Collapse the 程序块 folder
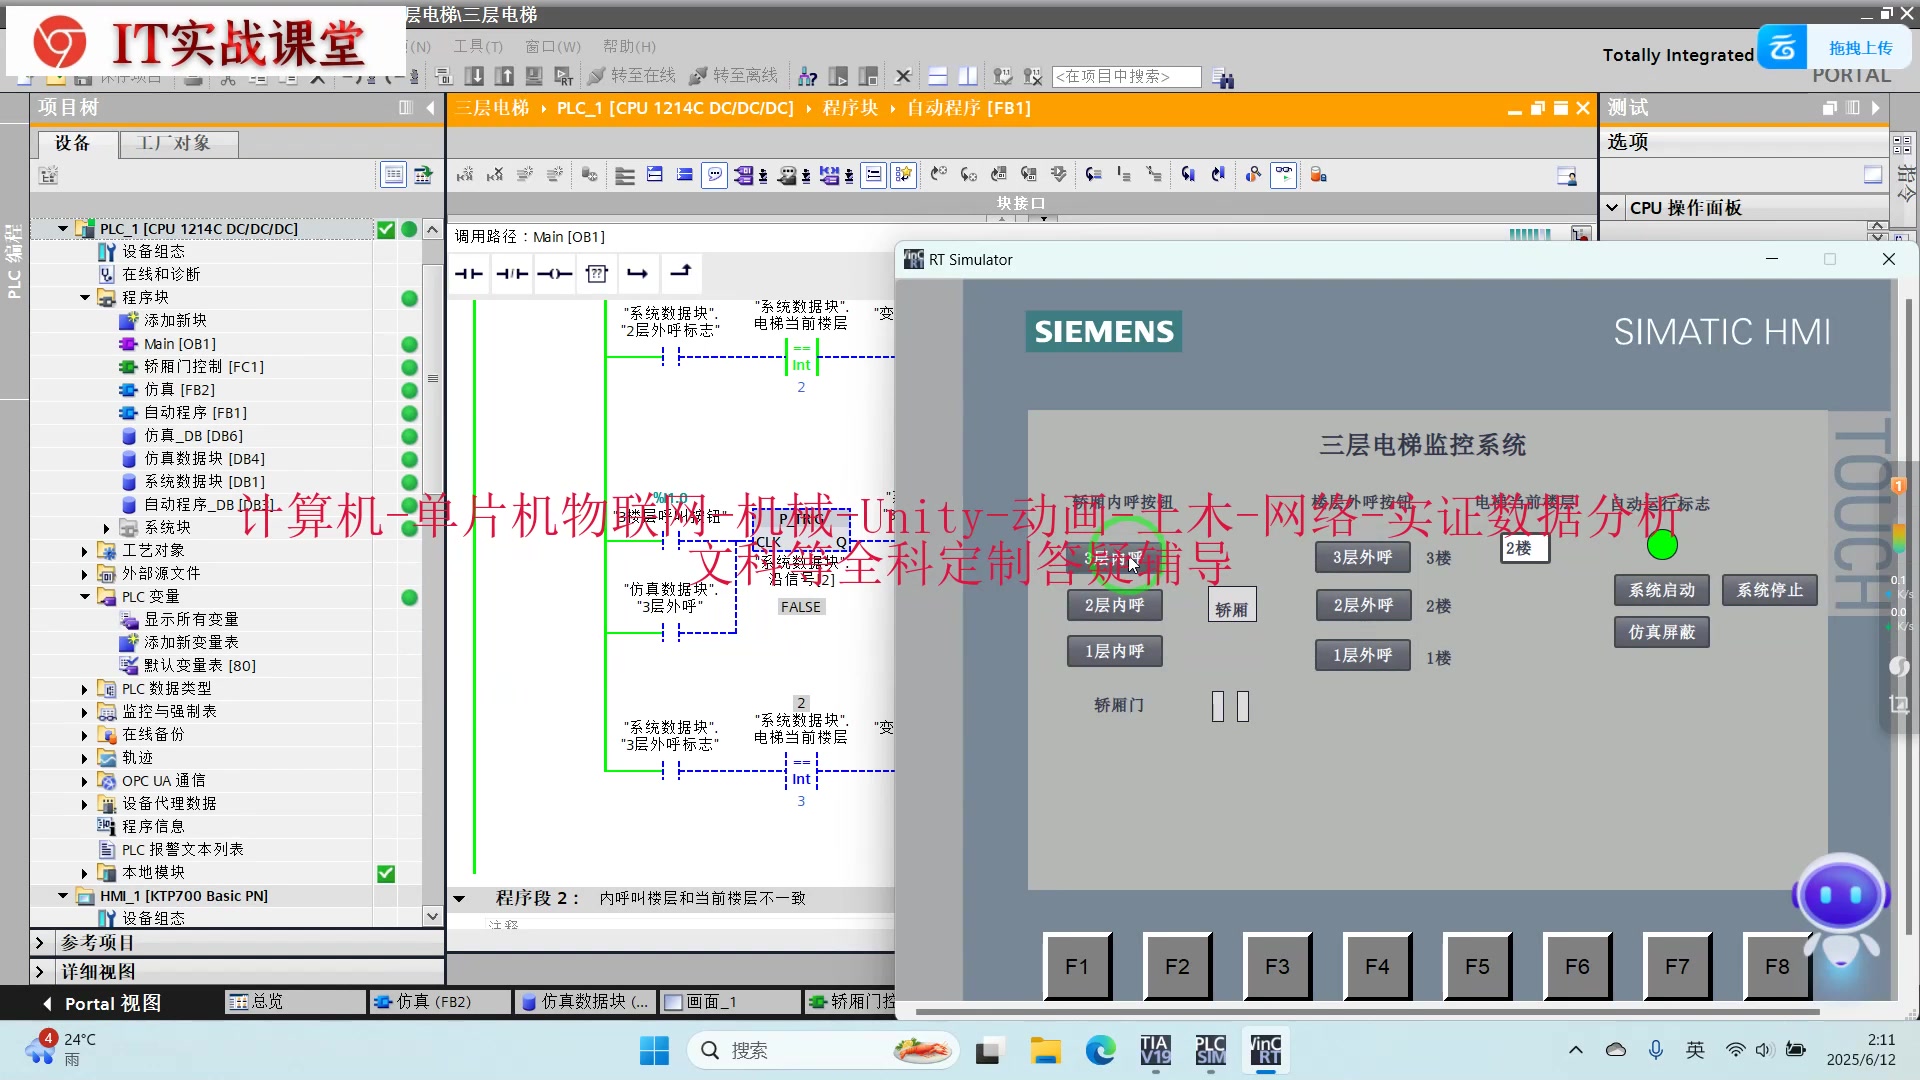The image size is (1920, 1080). [85, 298]
